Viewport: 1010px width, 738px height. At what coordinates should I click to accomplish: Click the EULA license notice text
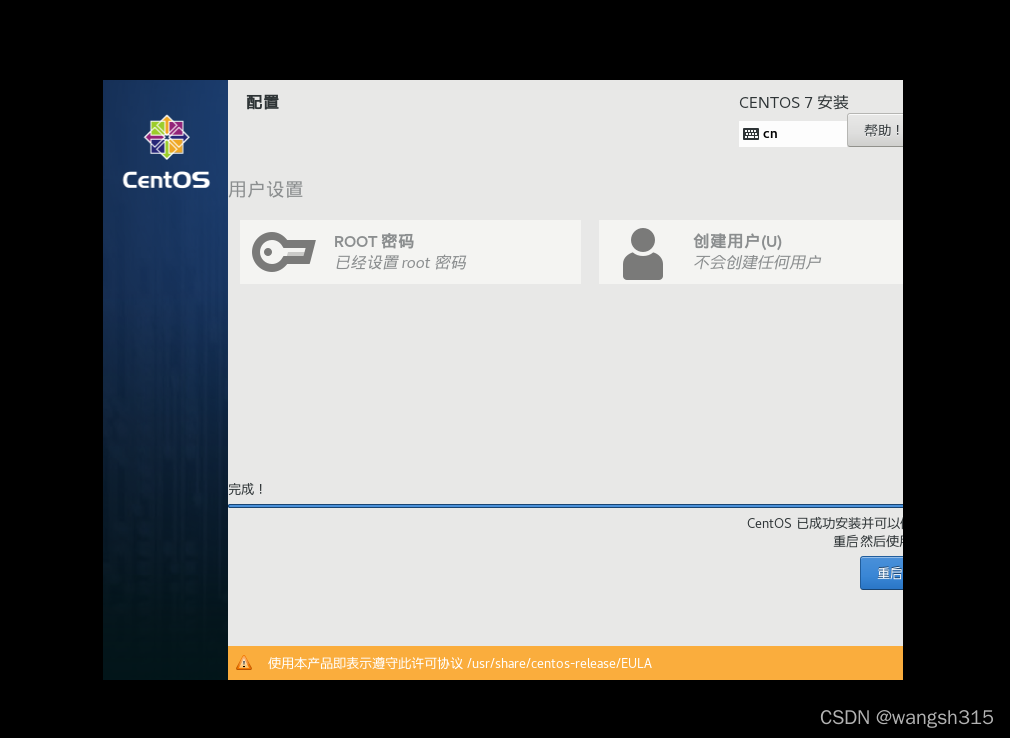(x=460, y=663)
